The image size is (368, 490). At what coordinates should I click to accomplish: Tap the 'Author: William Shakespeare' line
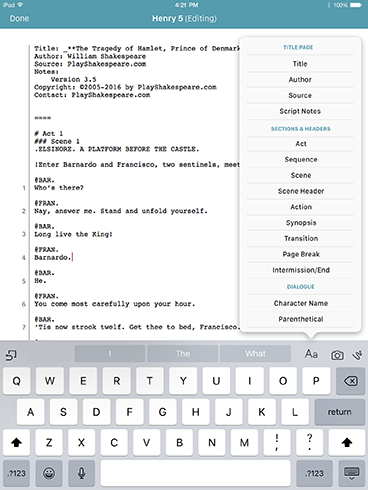pyautogui.click(x=90, y=56)
